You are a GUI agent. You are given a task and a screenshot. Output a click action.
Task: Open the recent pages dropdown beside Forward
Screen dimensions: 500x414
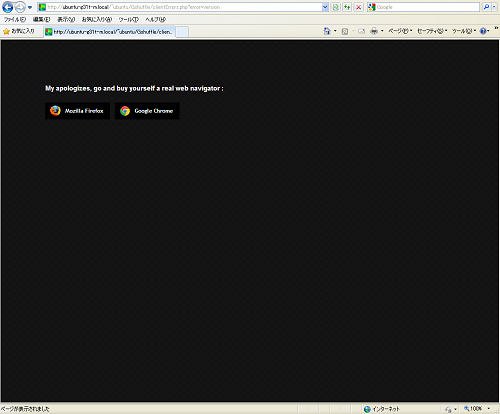coord(30,7)
